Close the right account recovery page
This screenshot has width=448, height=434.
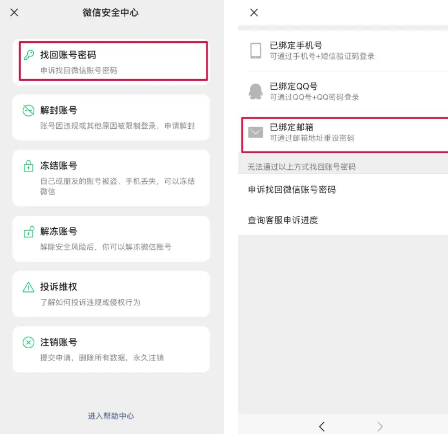[254, 13]
